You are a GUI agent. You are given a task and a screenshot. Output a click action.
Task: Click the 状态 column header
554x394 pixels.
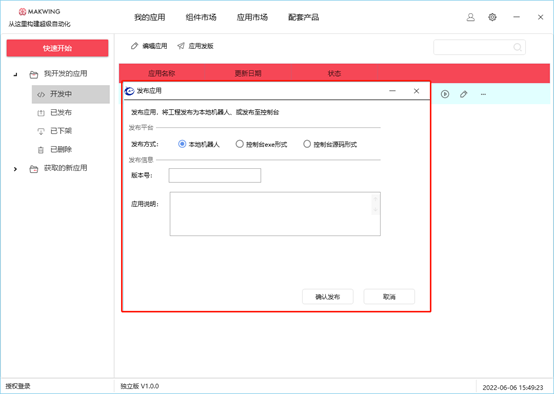334,73
